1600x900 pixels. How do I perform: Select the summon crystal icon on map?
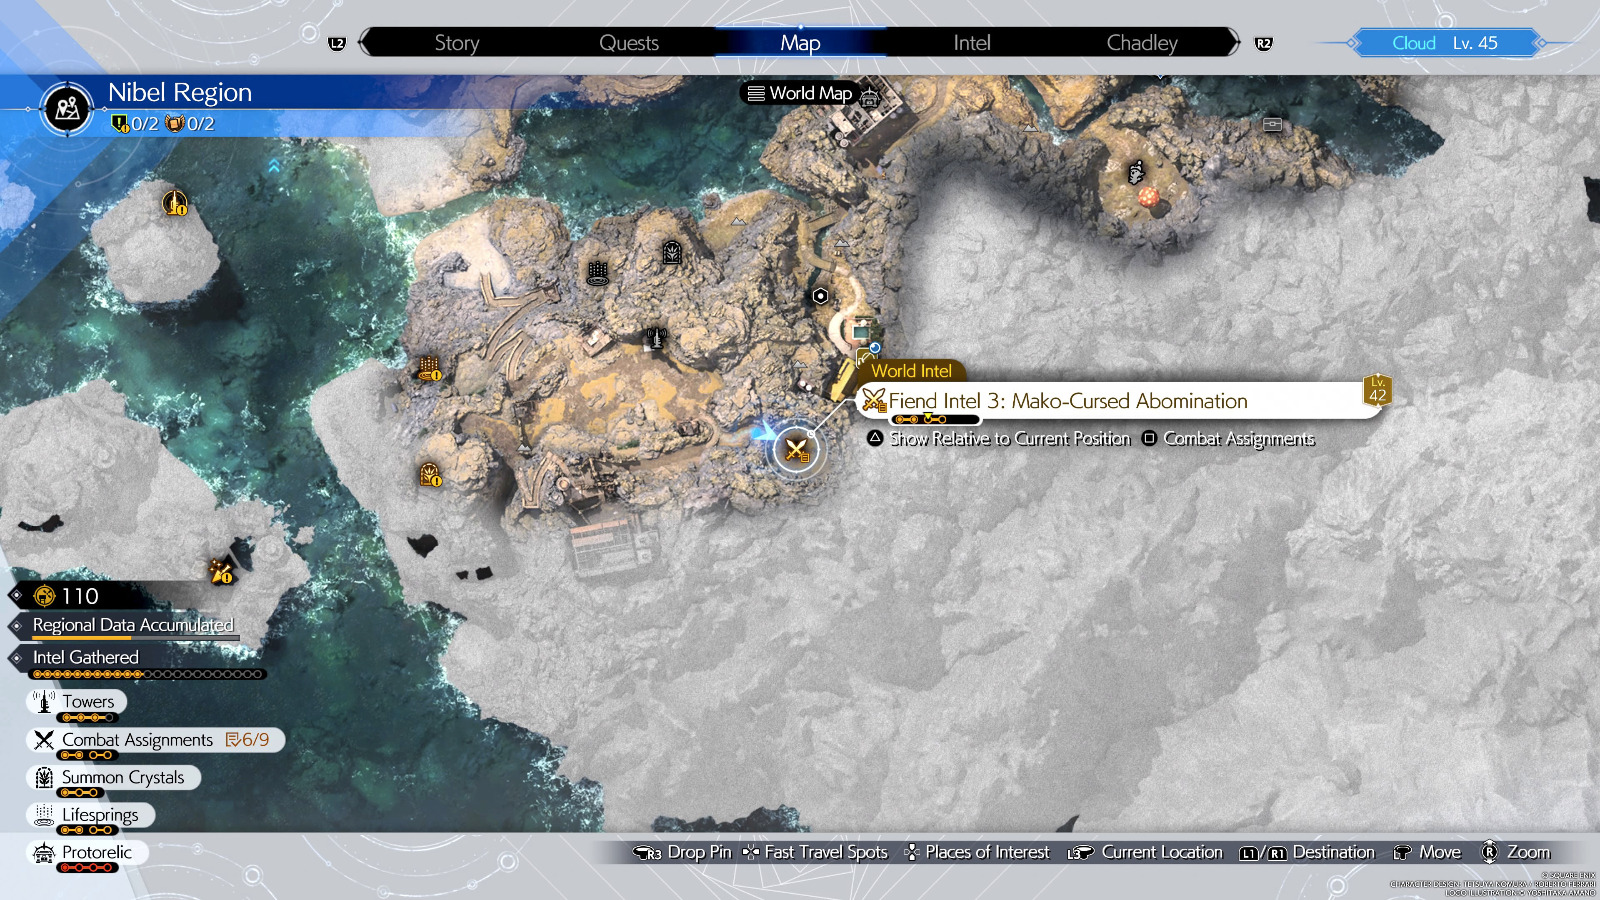click(672, 253)
